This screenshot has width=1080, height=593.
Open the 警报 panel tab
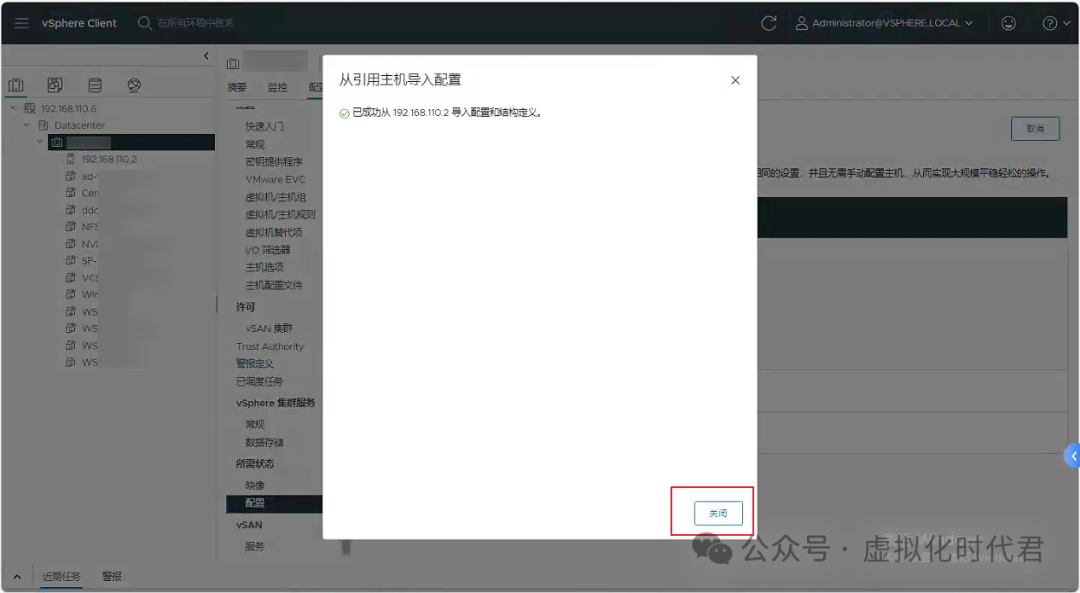point(110,576)
